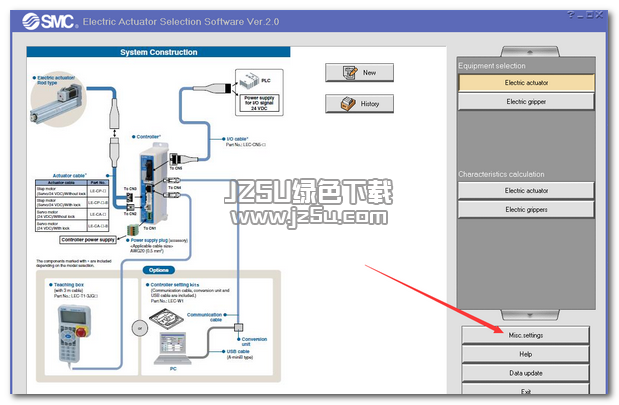
Task: Click the controller unit image
Action: [x=155, y=184]
